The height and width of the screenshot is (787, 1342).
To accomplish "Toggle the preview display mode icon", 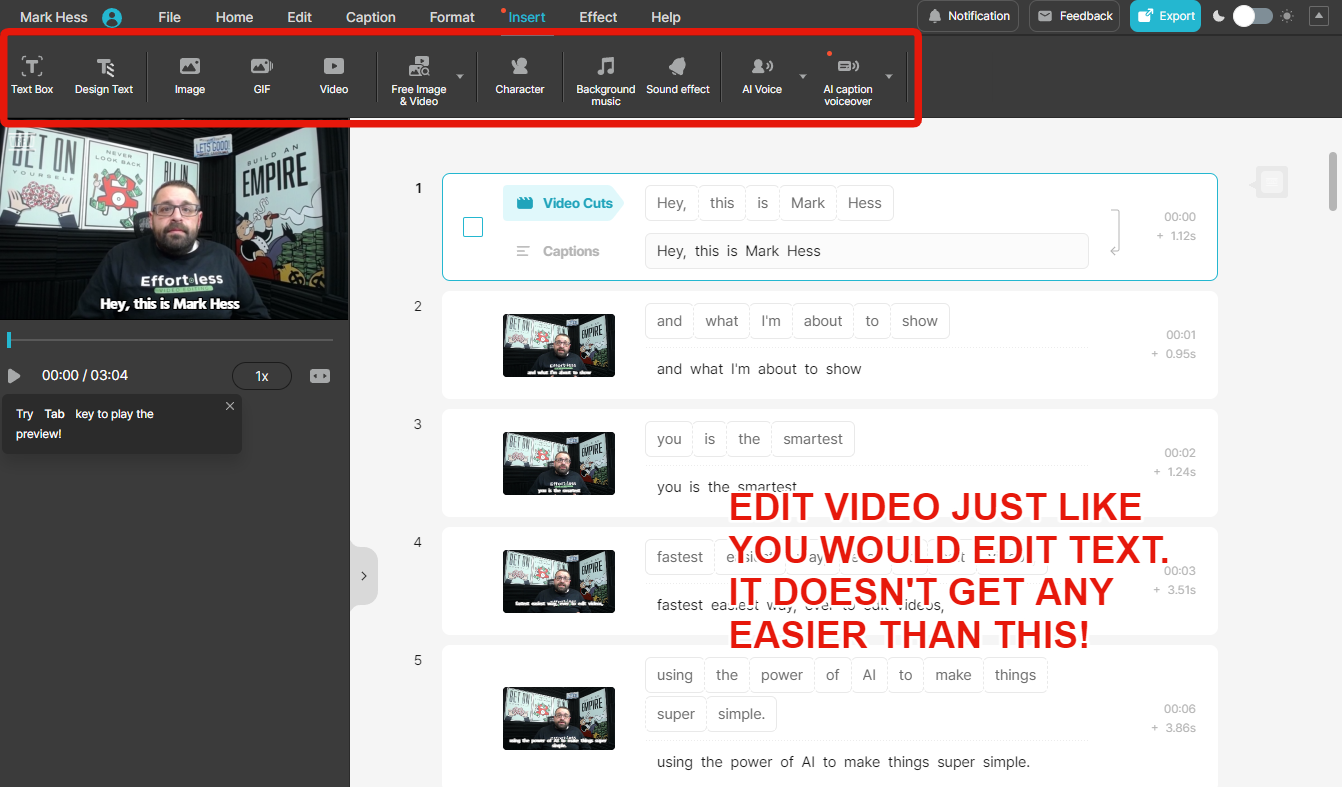I will click(320, 376).
